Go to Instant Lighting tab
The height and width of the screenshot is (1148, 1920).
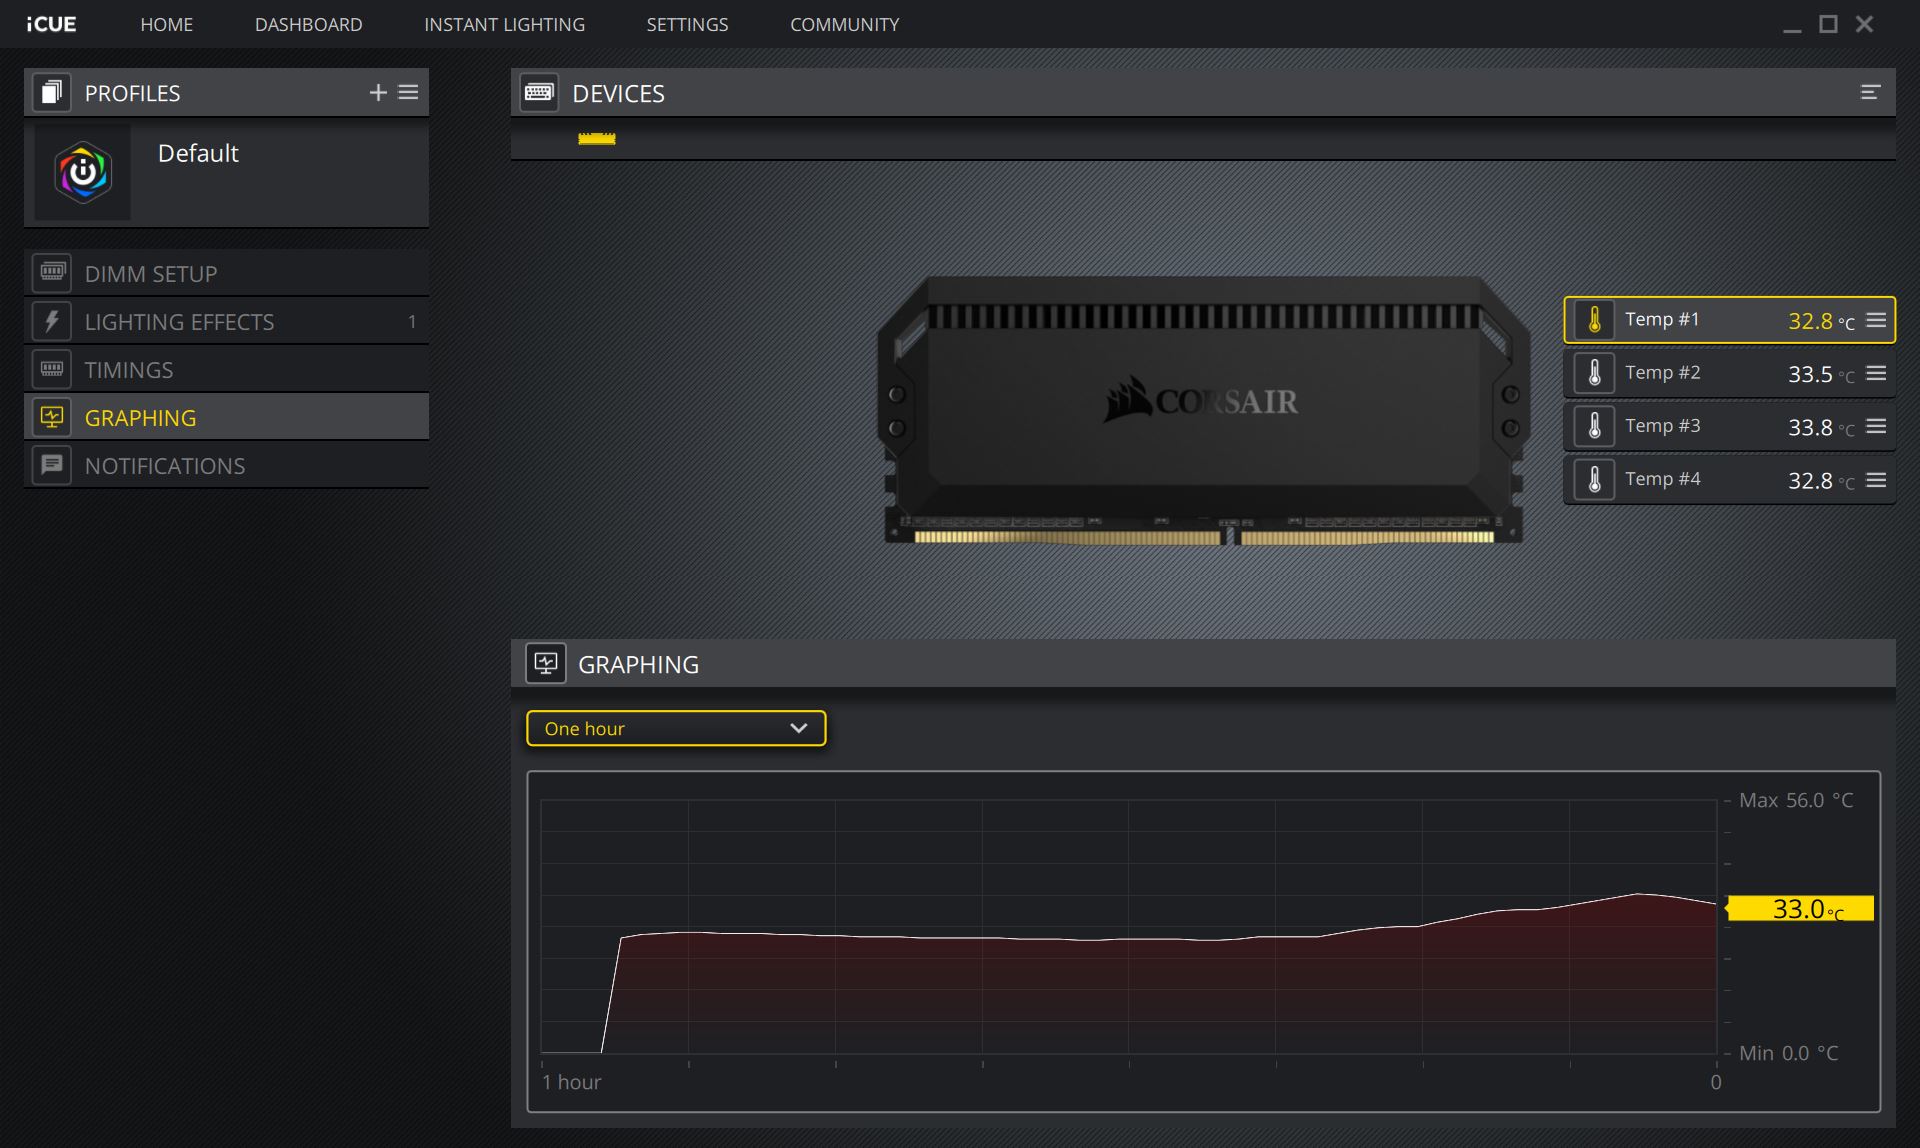click(504, 24)
